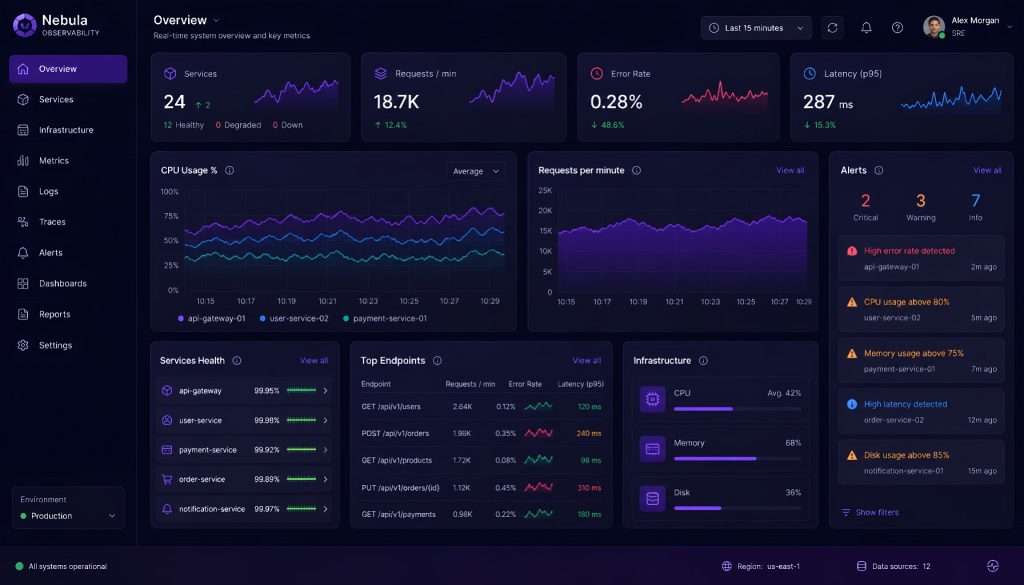Toggle the user-service-02 legend series
Screen dimensions: 1024x585
pos(294,319)
